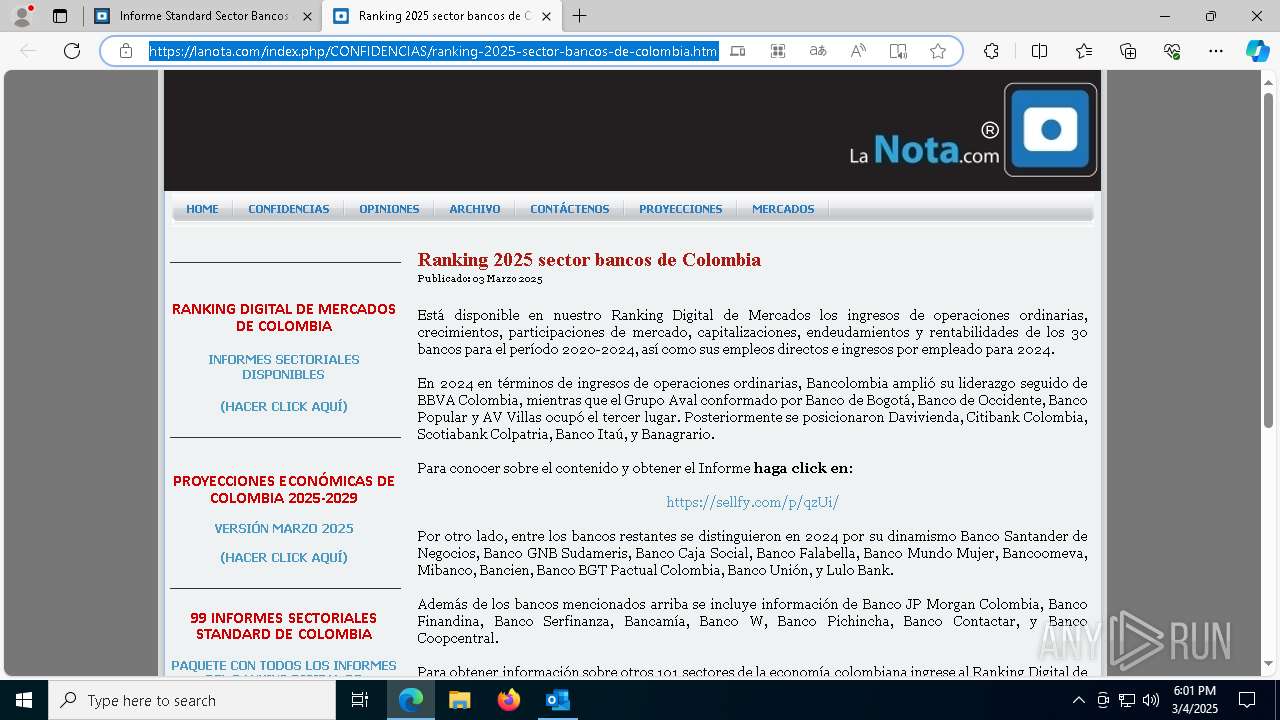Viewport: 1280px width, 720px height.
Task: Click the Versión Marzo 2025 link
Action: point(284,529)
